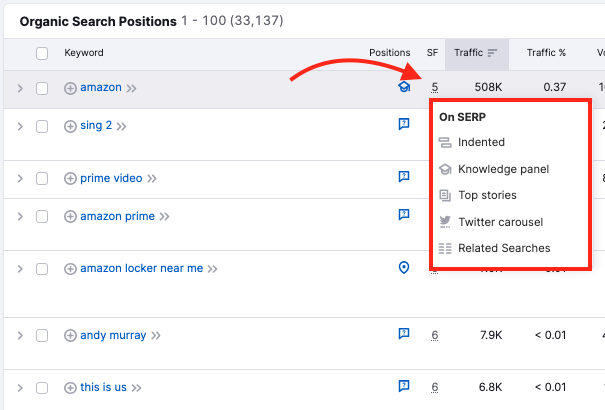
Task: Click the Keyword column header
Action: point(84,53)
